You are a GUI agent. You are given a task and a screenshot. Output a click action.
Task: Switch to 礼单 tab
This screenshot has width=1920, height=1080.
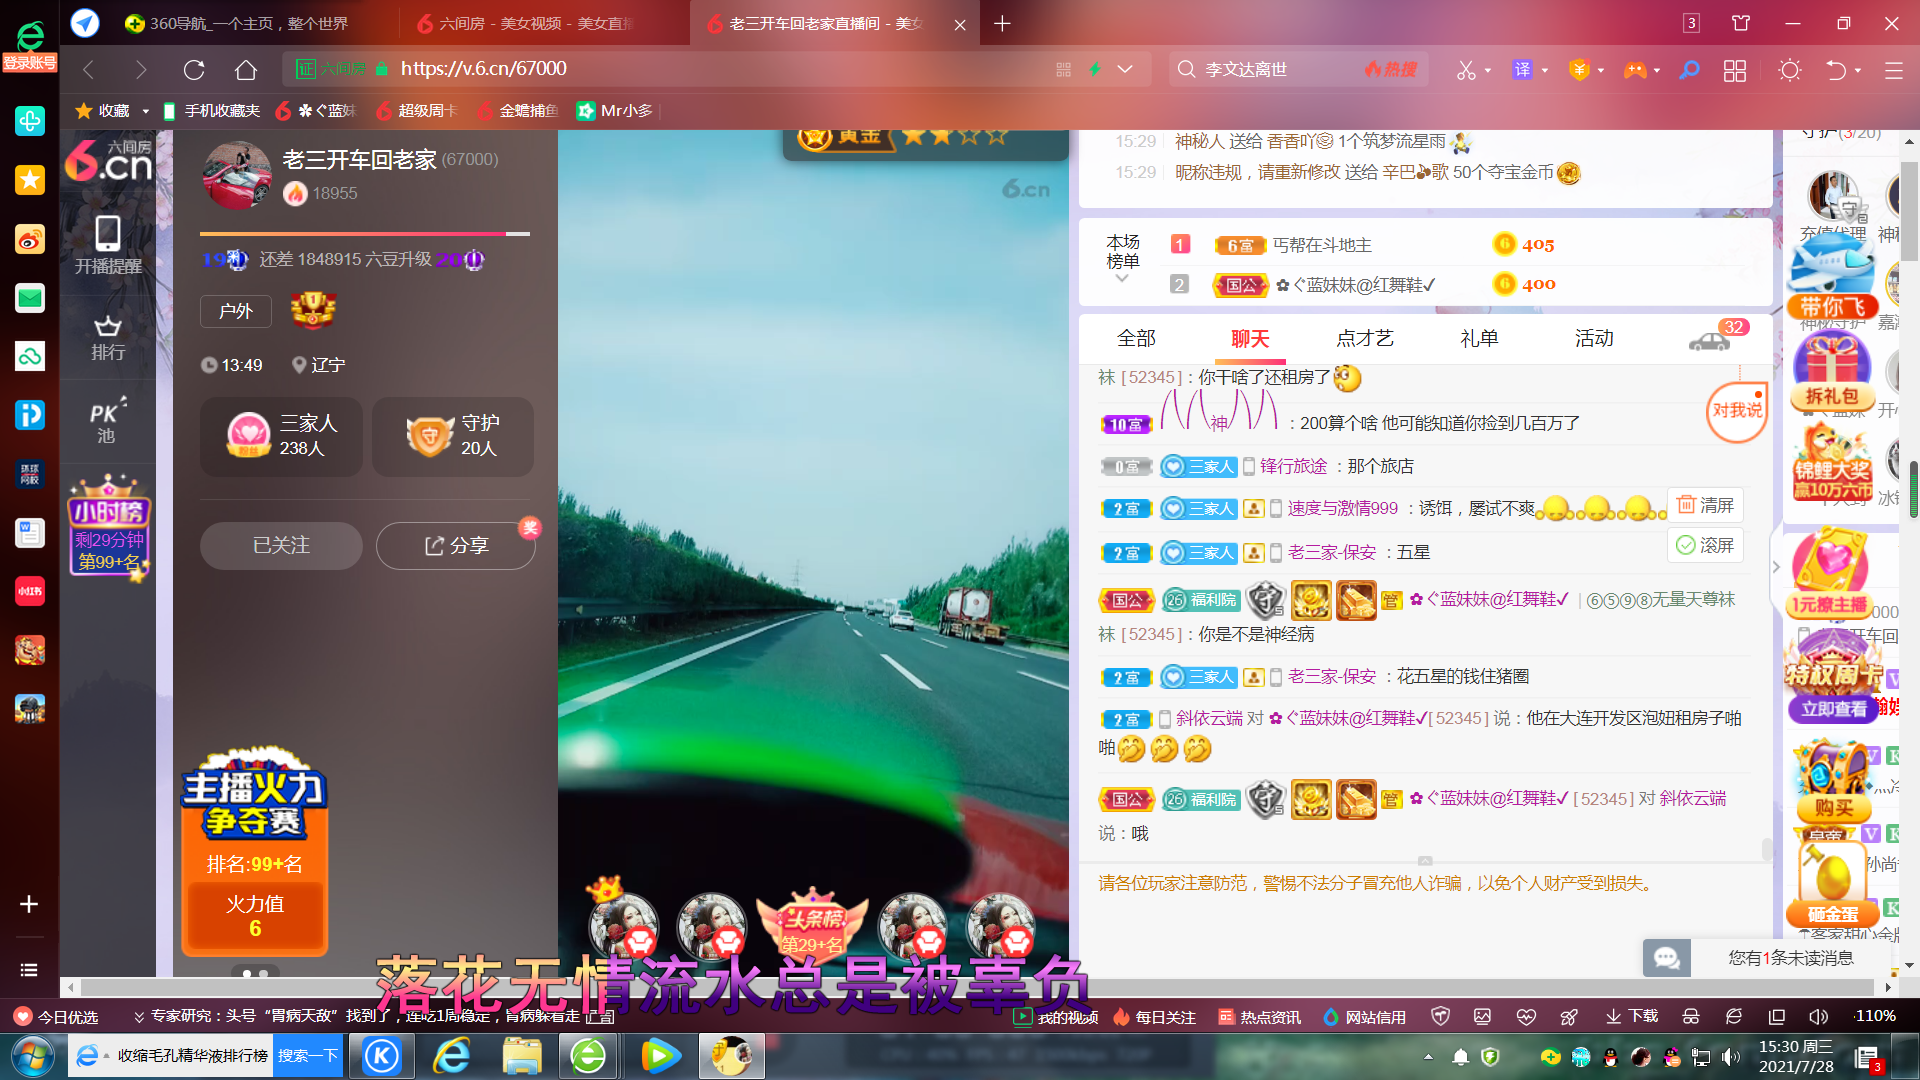(1479, 338)
